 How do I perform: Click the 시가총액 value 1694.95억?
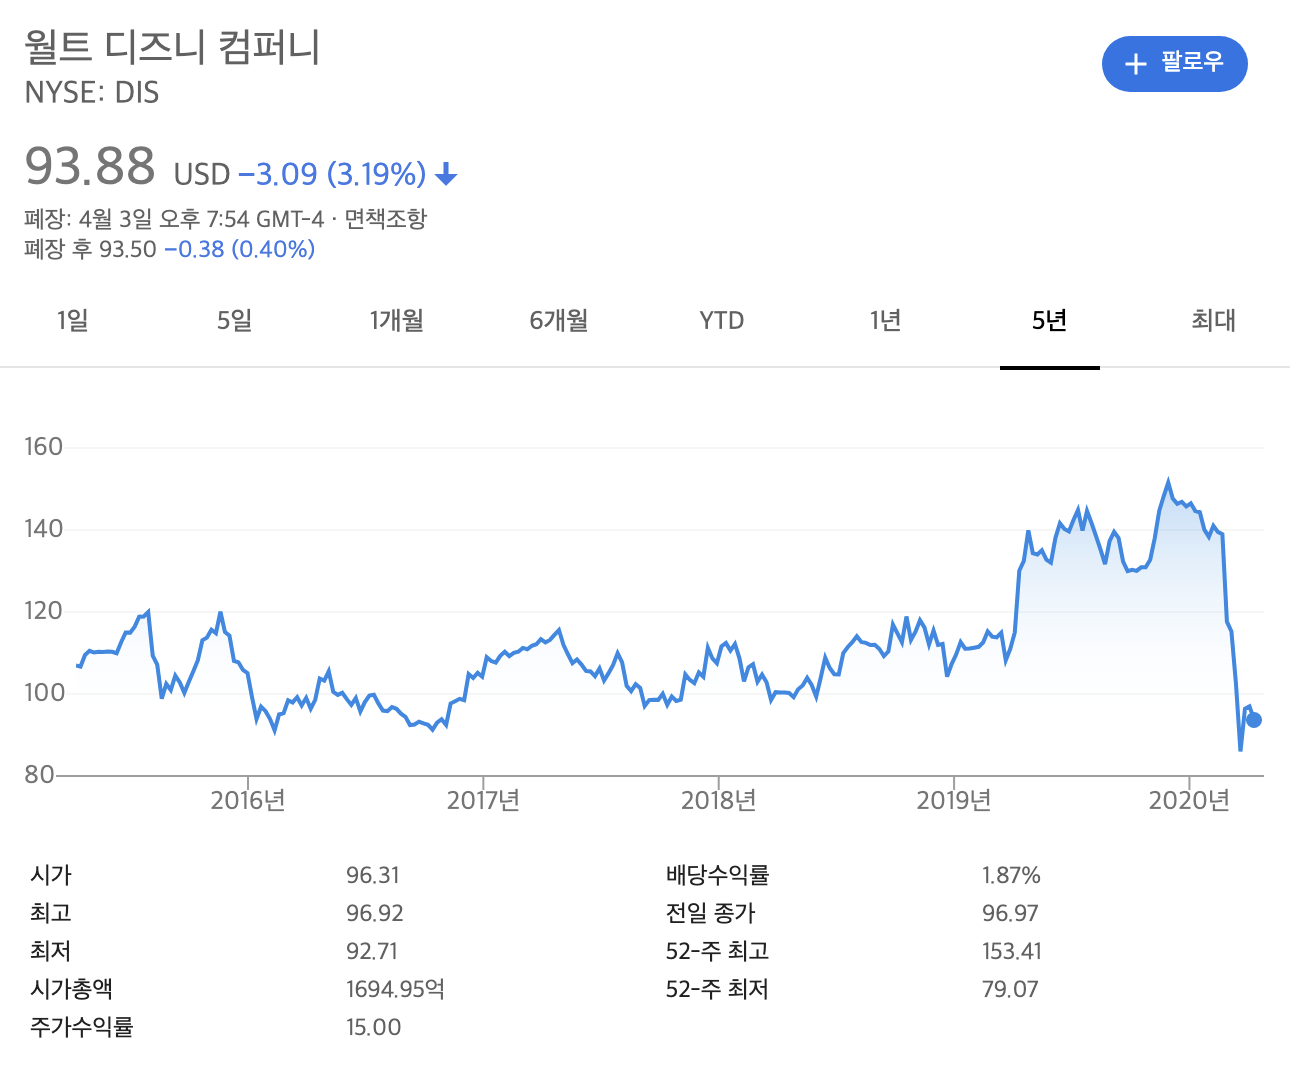point(395,989)
